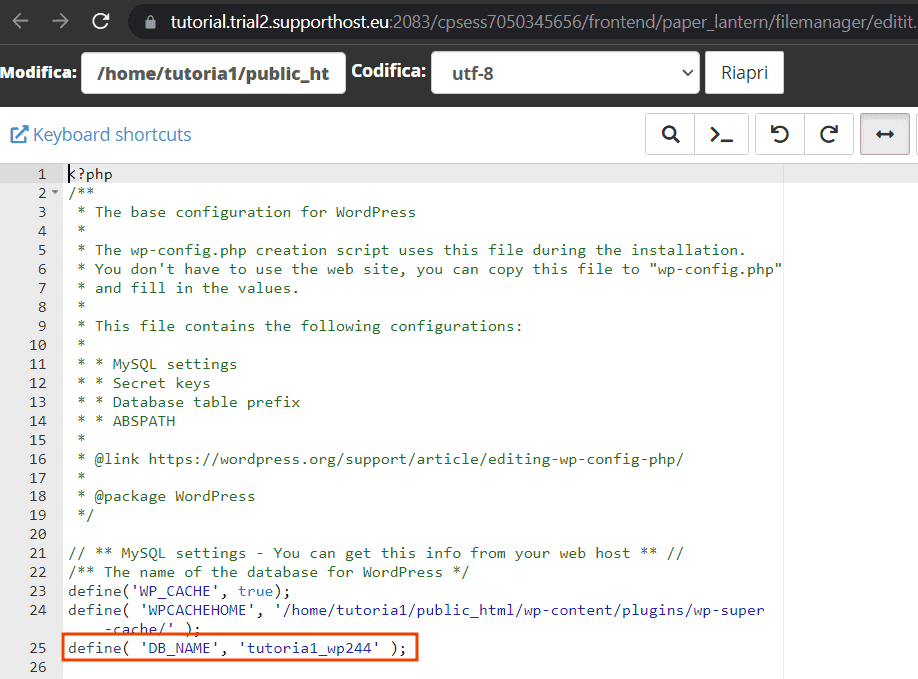Click the external link icon beside Keyboard shortcuts
This screenshot has width=918, height=679.
[19, 135]
